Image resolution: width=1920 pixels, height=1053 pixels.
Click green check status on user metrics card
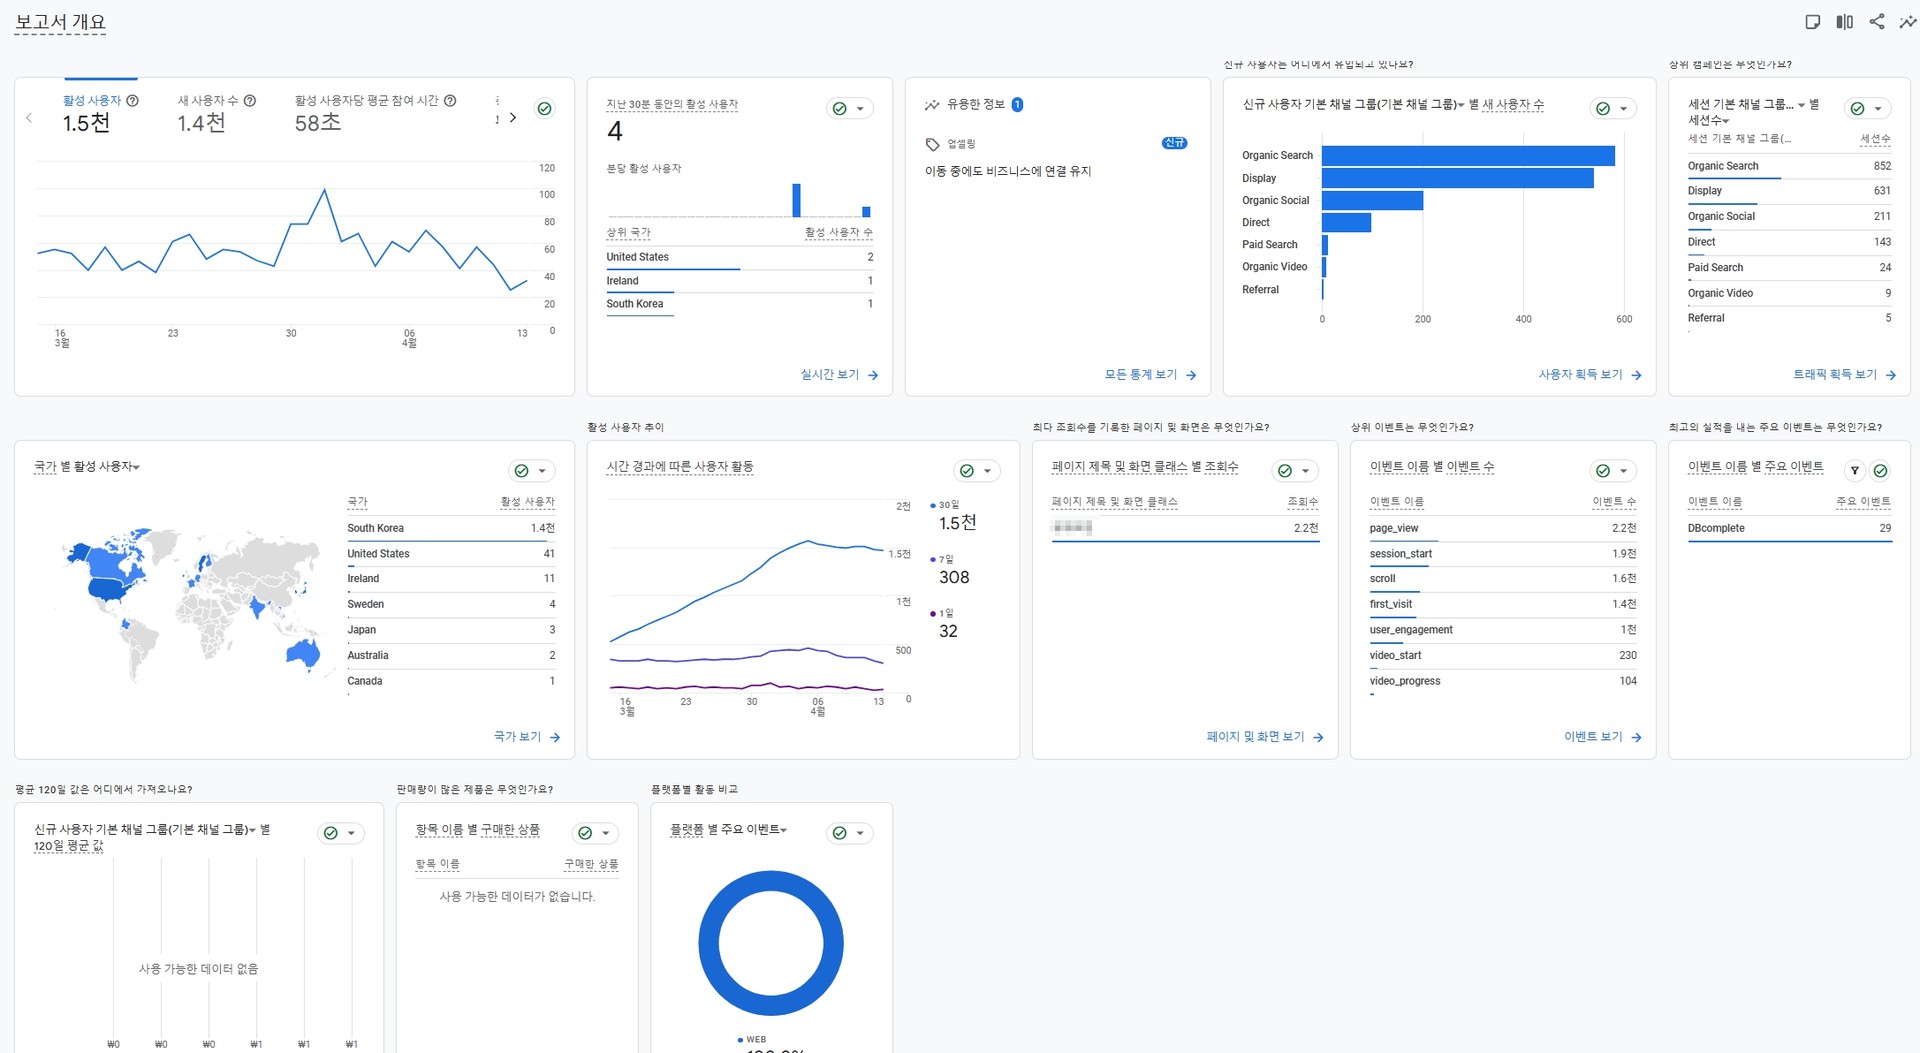(x=545, y=108)
